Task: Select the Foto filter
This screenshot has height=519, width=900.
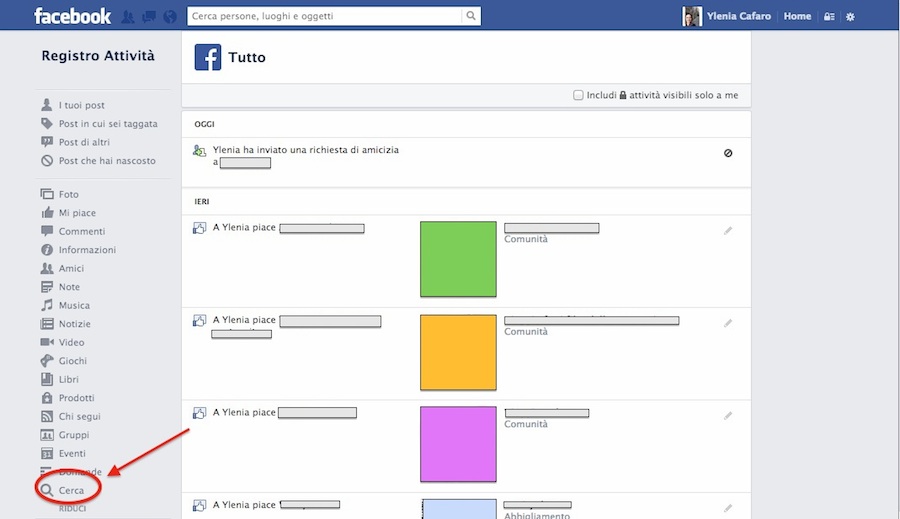Action: click(x=68, y=194)
